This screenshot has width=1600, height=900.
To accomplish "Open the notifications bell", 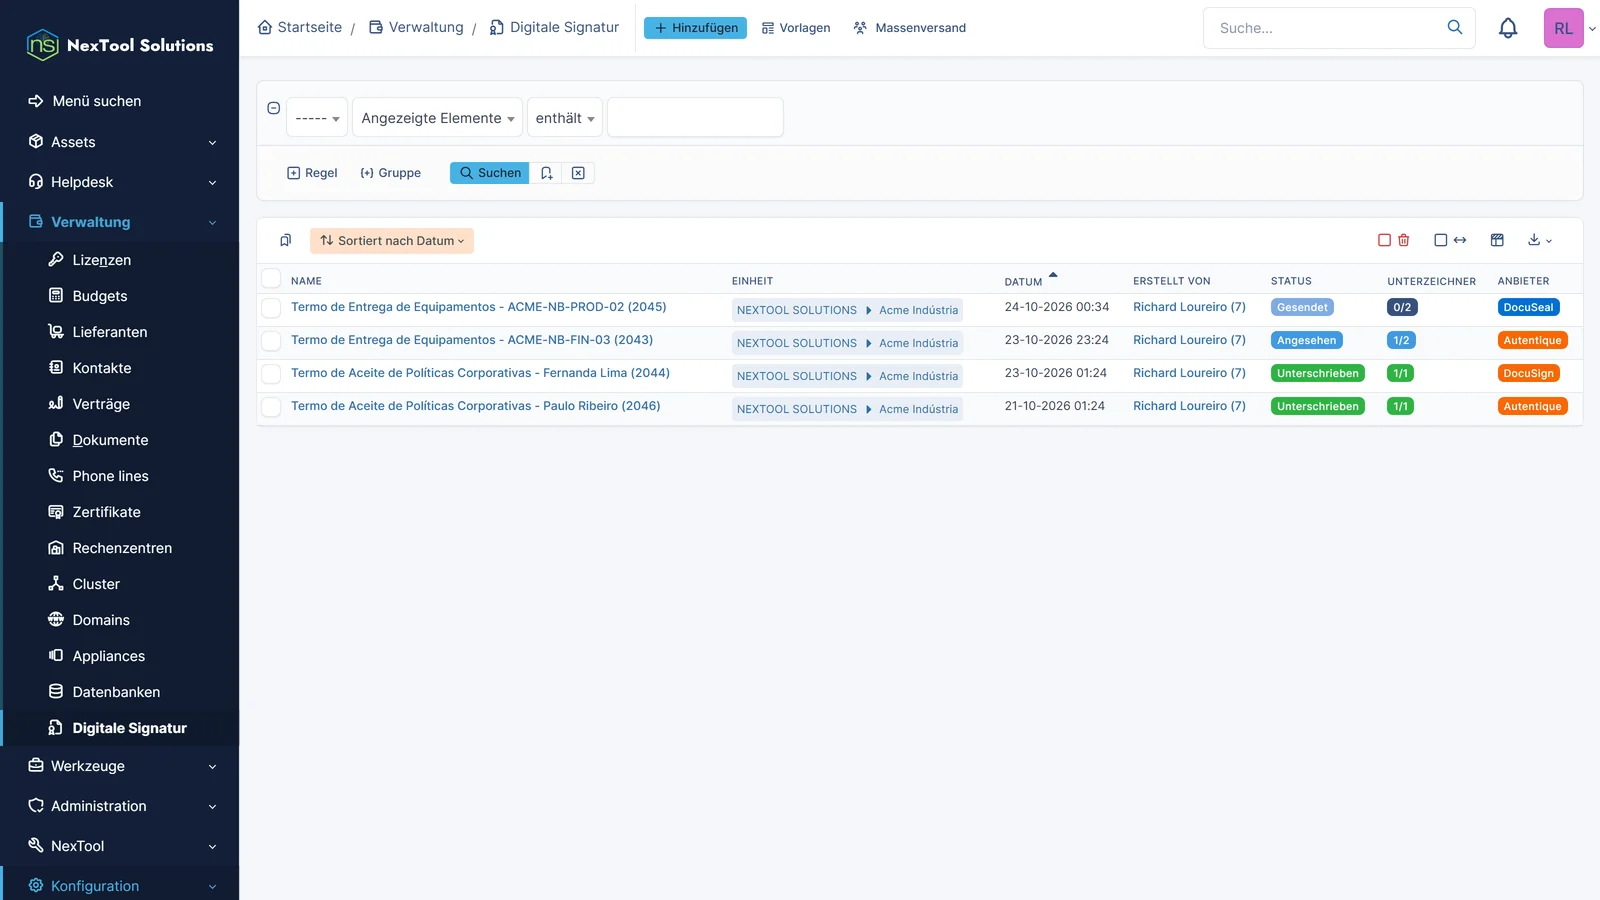I will [x=1508, y=28].
